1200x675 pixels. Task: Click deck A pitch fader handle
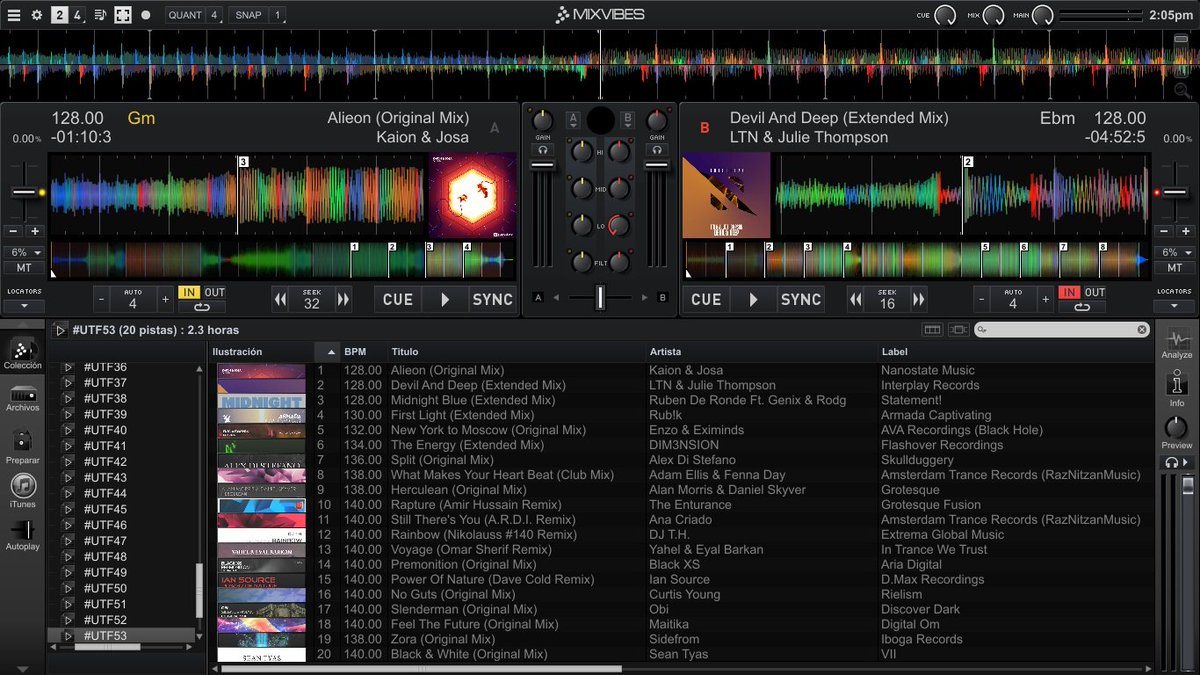[24, 192]
